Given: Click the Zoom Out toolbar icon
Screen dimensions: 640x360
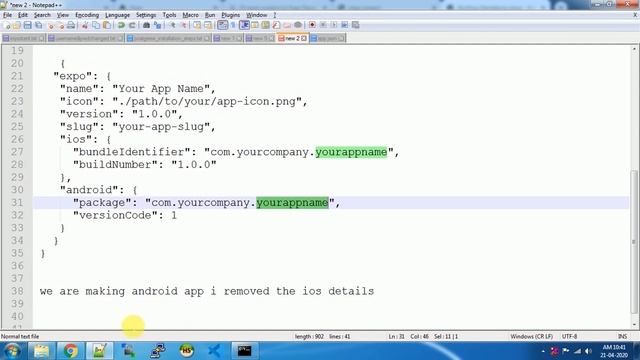Looking at the screenshot, I should pos(183,25).
